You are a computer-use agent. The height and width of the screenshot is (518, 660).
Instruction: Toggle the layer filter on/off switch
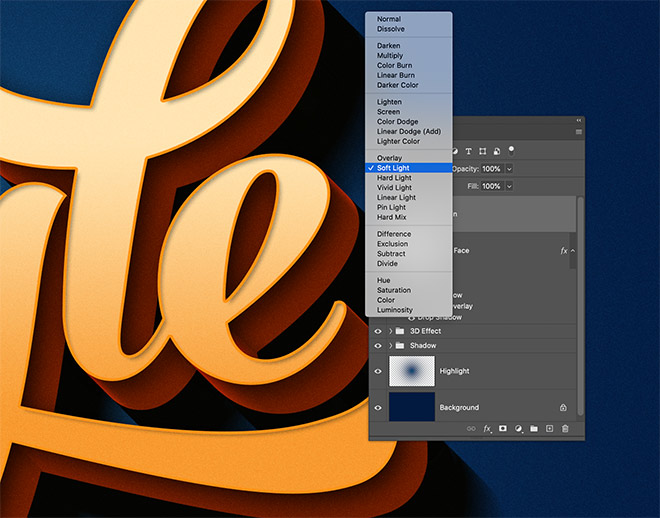tap(511, 149)
